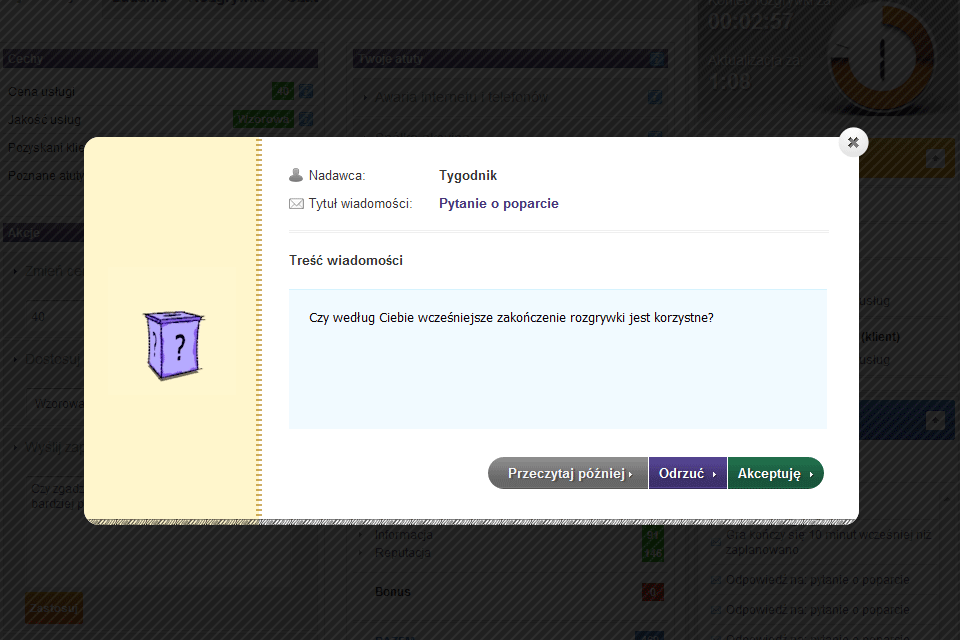Click the plus icon on the yellow panel
This screenshot has width=960, height=640.
coord(935,159)
